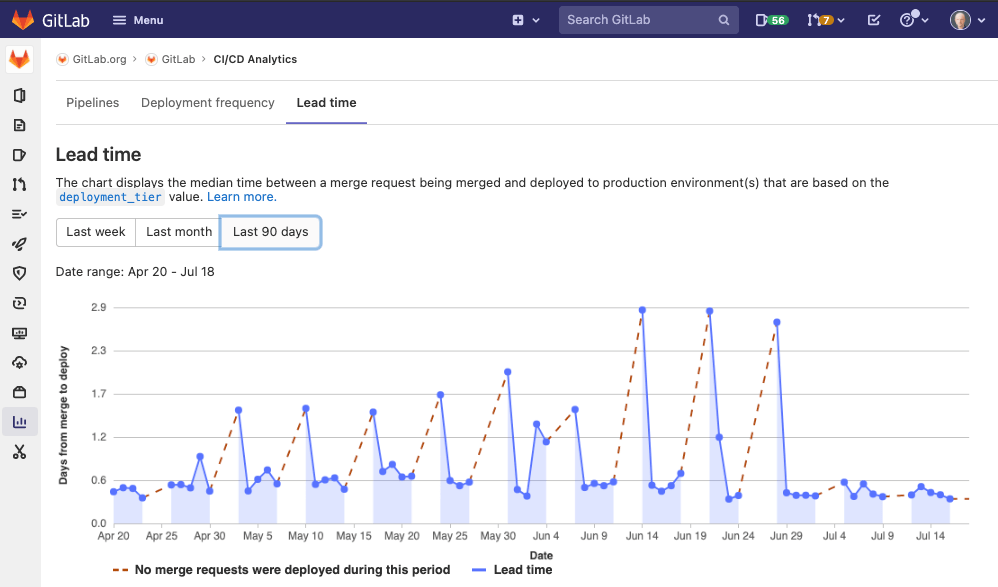
Task: Click the To-Do List icon in the top bar
Action: point(872,19)
